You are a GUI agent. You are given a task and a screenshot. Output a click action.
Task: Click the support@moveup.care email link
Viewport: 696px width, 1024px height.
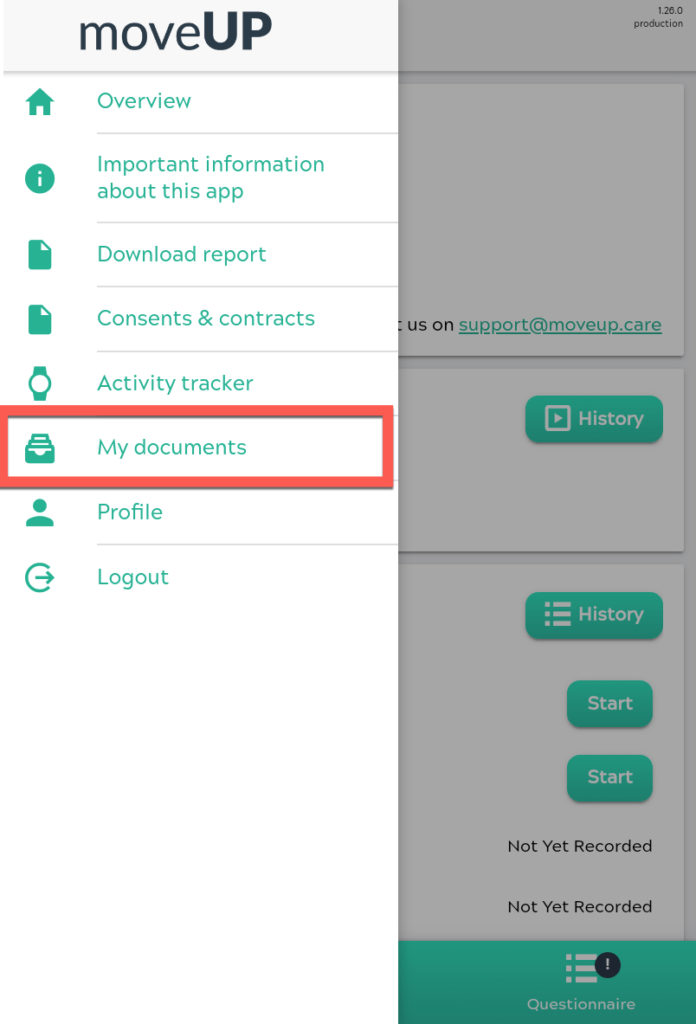pos(560,325)
